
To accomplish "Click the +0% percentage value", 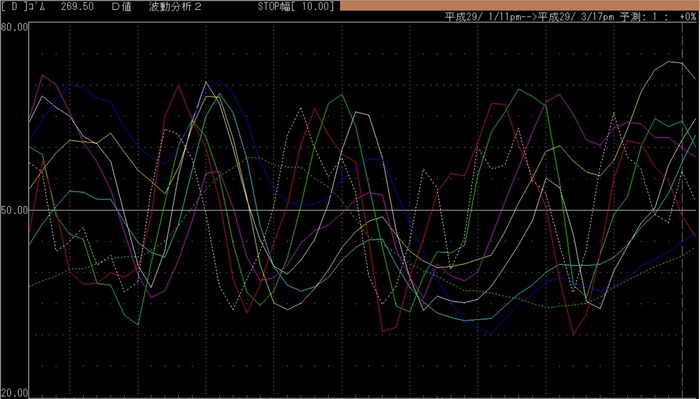I will [x=688, y=17].
